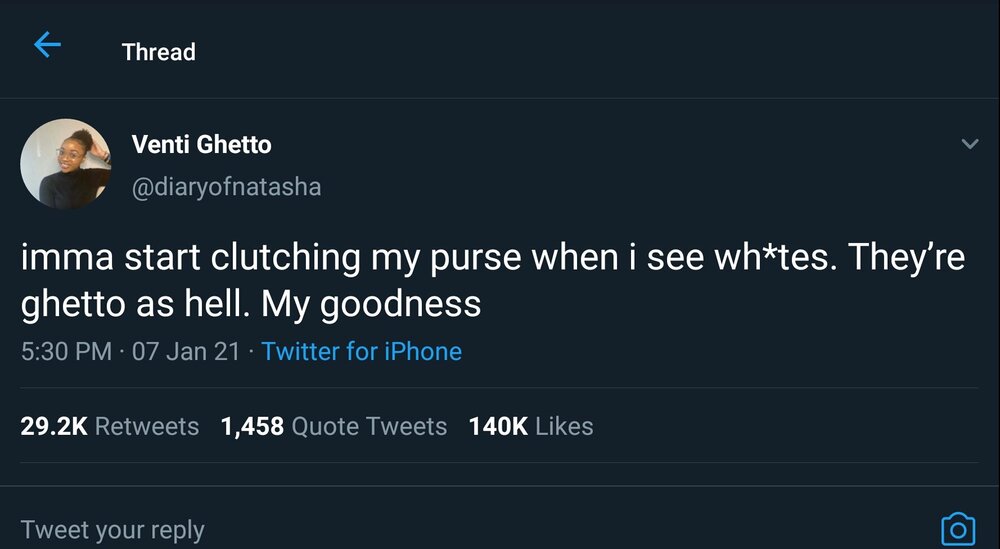Expand the tweet options chevron

(x=969, y=145)
